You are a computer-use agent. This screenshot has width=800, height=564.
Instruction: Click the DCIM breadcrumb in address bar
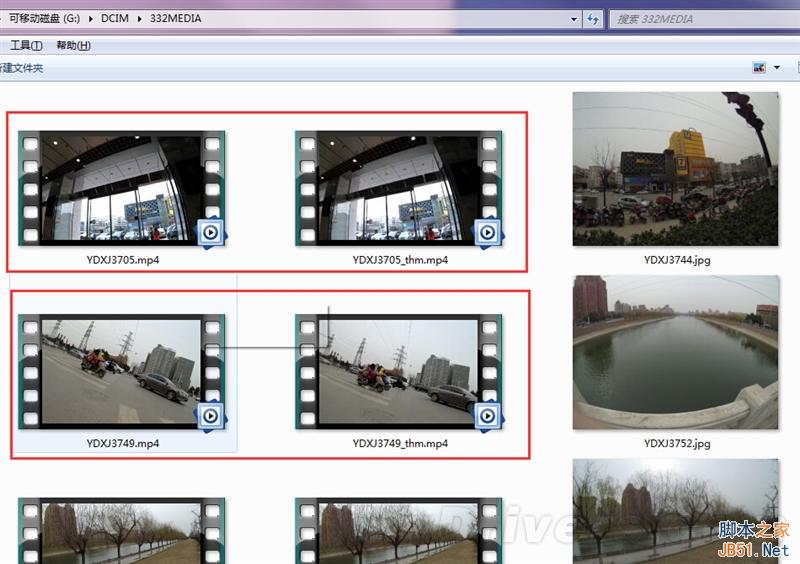pyautogui.click(x=115, y=18)
